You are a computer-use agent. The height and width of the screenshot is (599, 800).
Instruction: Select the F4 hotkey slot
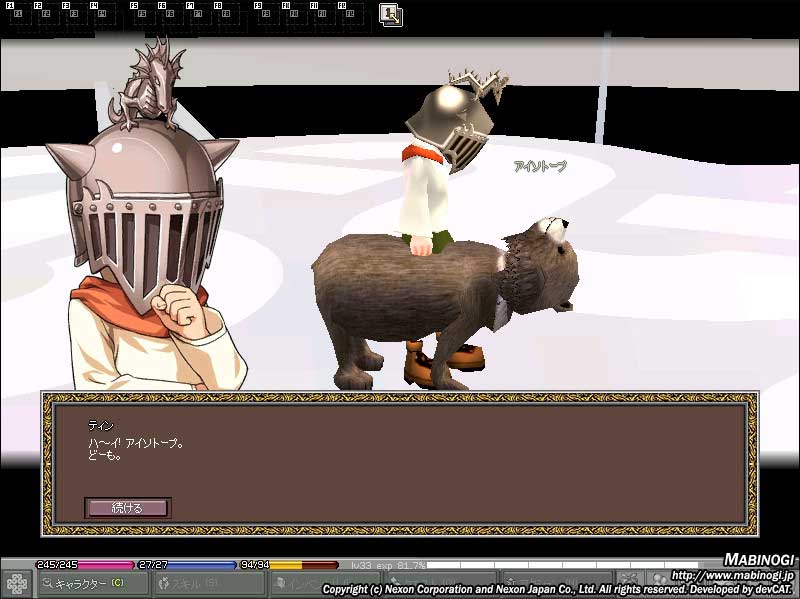pyautogui.click(x=102, y=14)
